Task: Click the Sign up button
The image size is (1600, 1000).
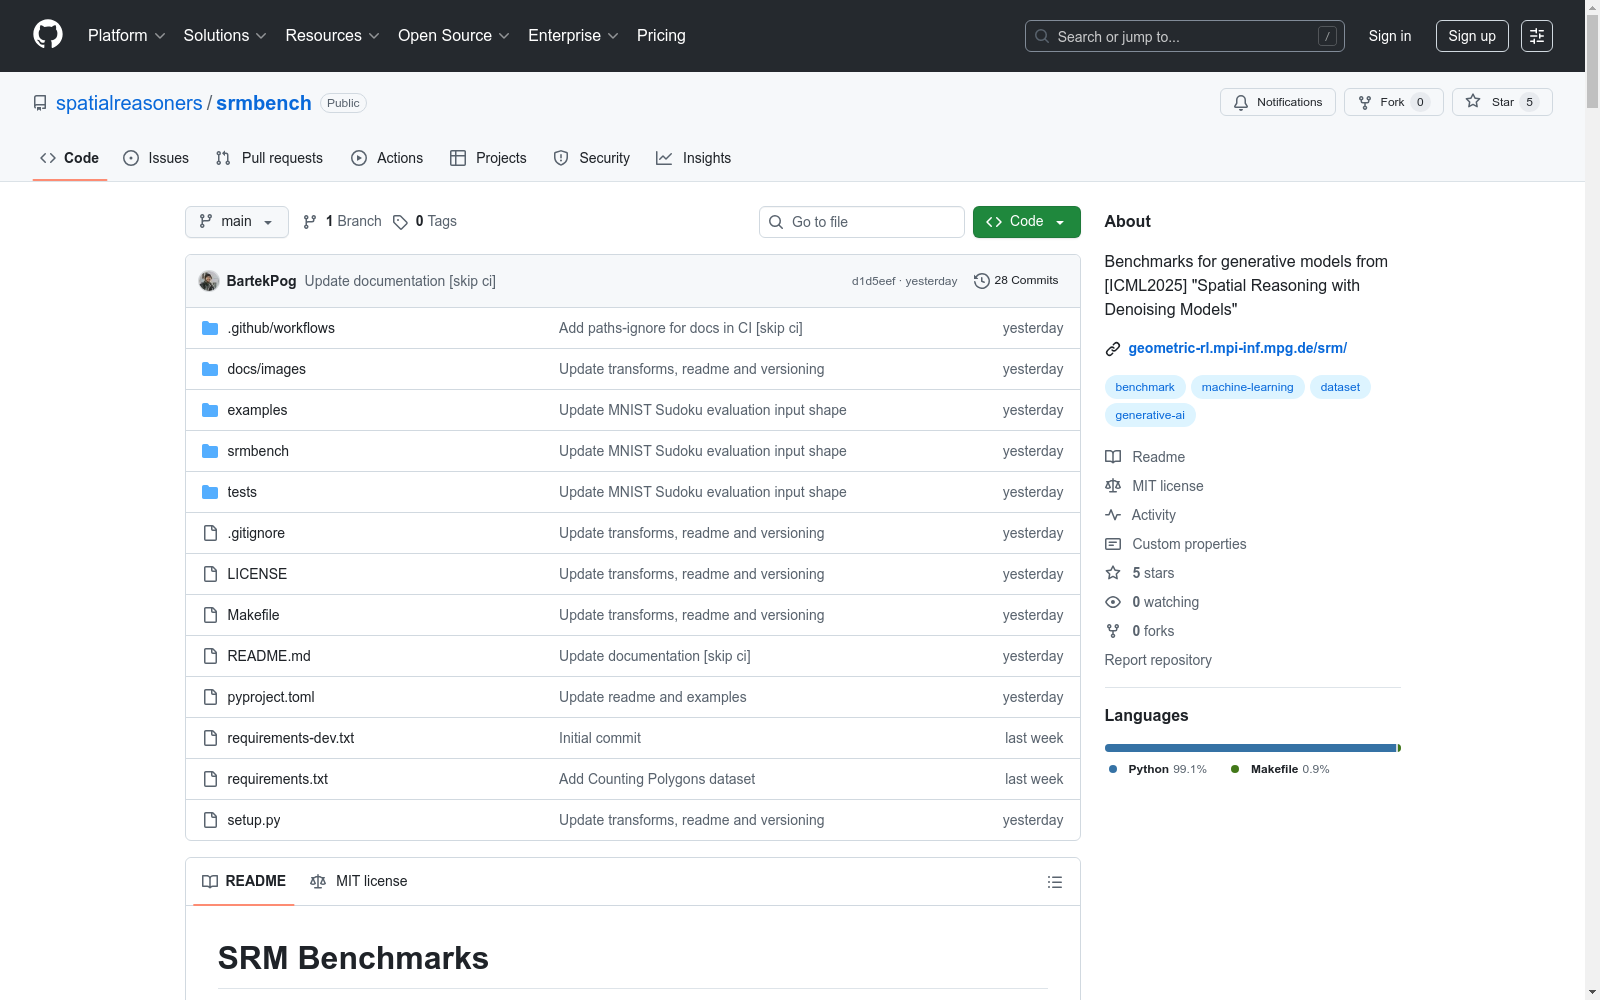Action: point(1472,36)
